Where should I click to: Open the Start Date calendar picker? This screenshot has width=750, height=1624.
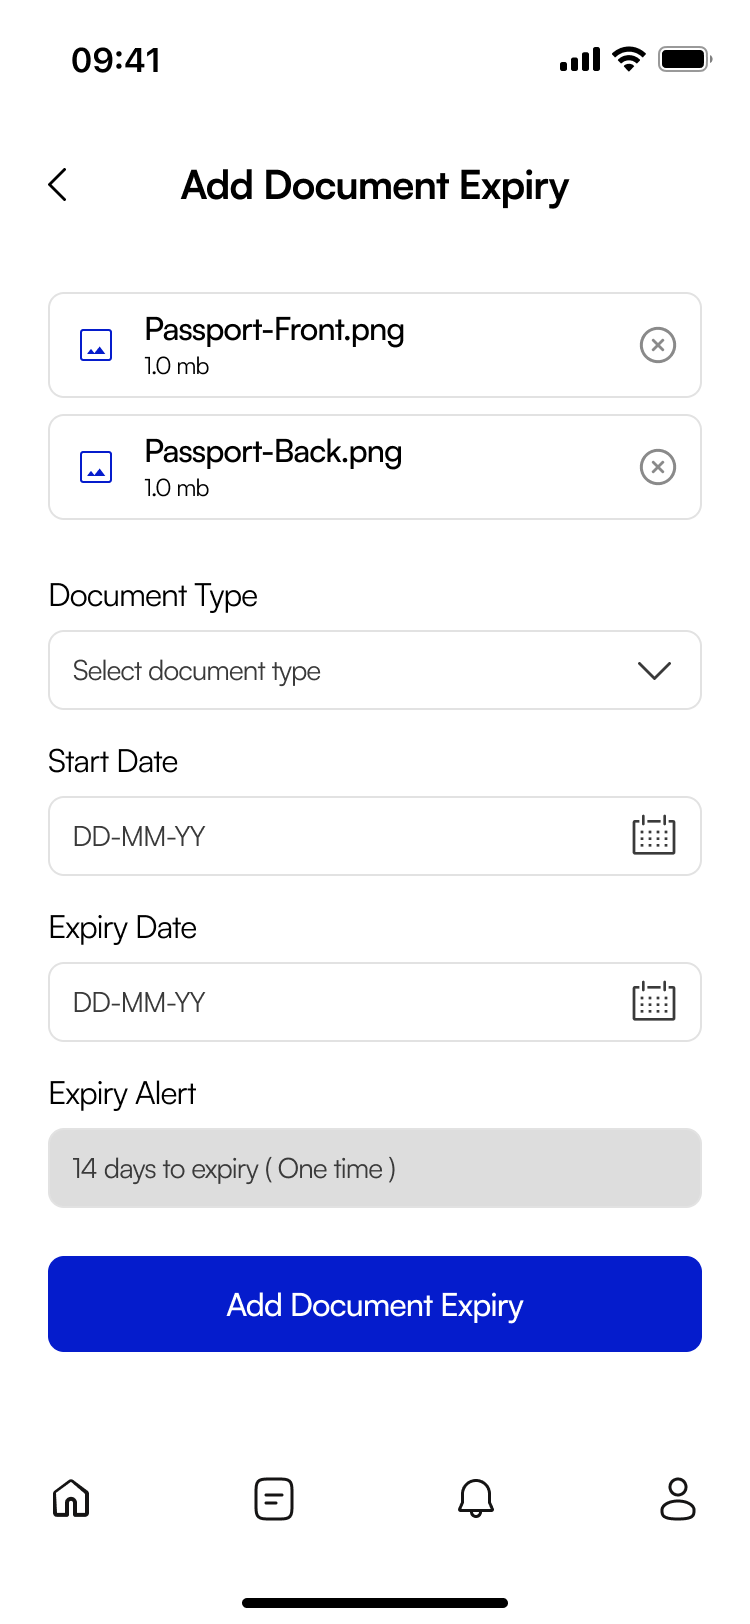pyautogui.click(x=654, y=835)
